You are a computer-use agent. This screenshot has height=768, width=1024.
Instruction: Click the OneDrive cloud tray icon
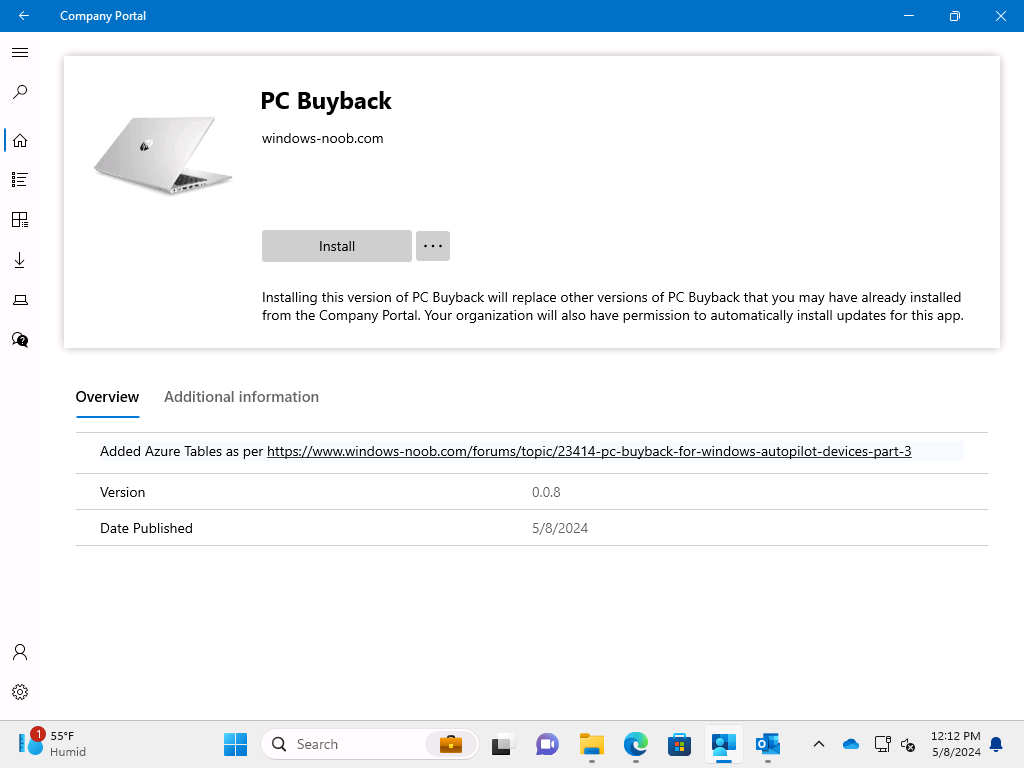[850, 744]
